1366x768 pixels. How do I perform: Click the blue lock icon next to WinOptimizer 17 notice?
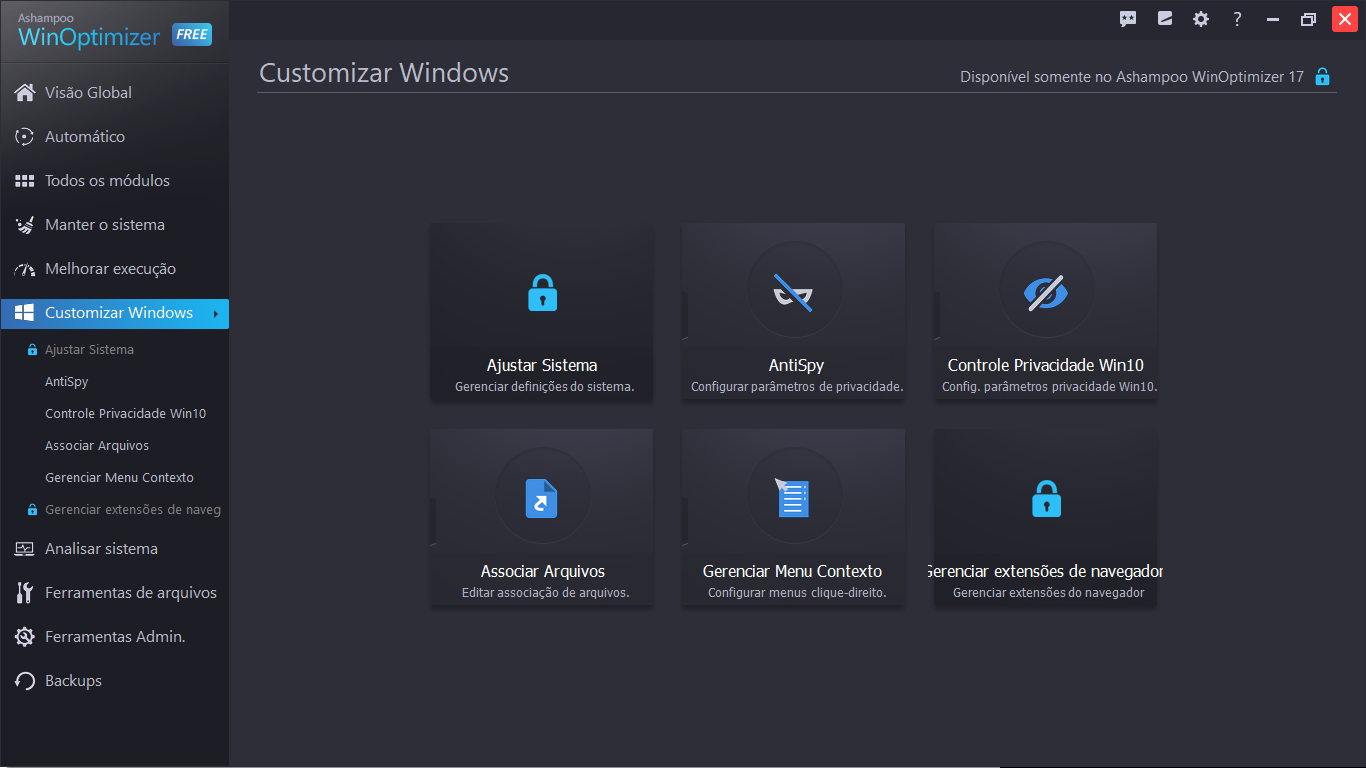1322,76
